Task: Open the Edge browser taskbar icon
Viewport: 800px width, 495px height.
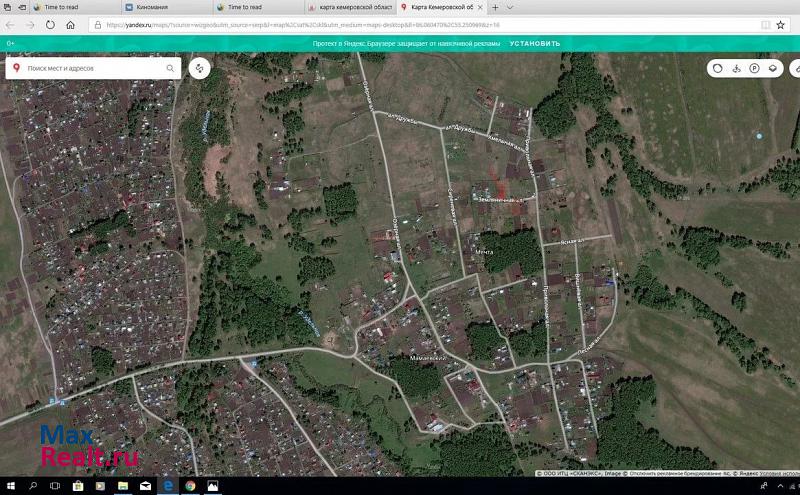Action: point(167,486)
